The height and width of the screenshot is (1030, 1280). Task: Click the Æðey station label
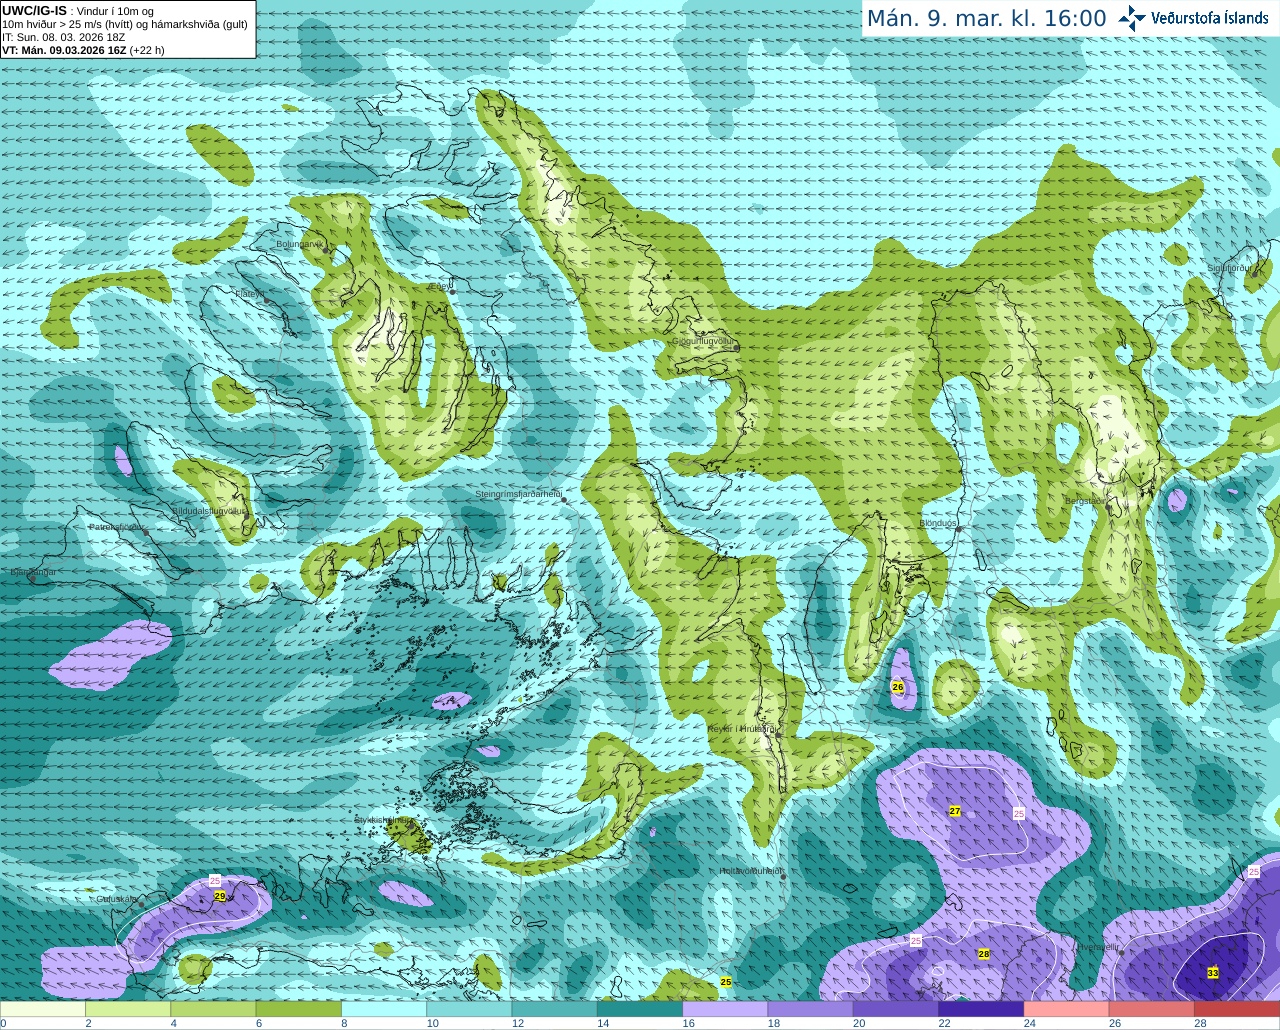(440, 286)
